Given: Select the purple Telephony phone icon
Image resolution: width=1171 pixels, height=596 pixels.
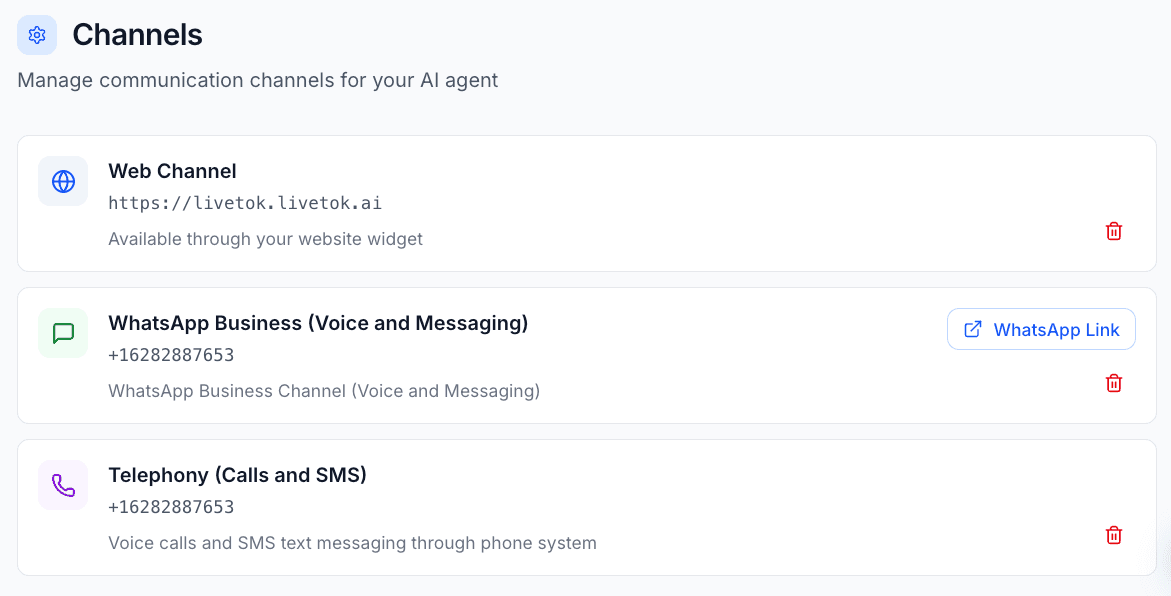Looking at the screenshot, I should tap(62, 485).
